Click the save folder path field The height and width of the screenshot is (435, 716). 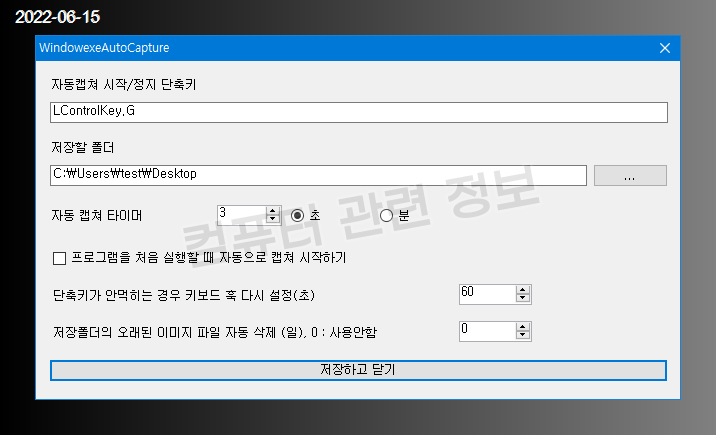click(318, 175)
